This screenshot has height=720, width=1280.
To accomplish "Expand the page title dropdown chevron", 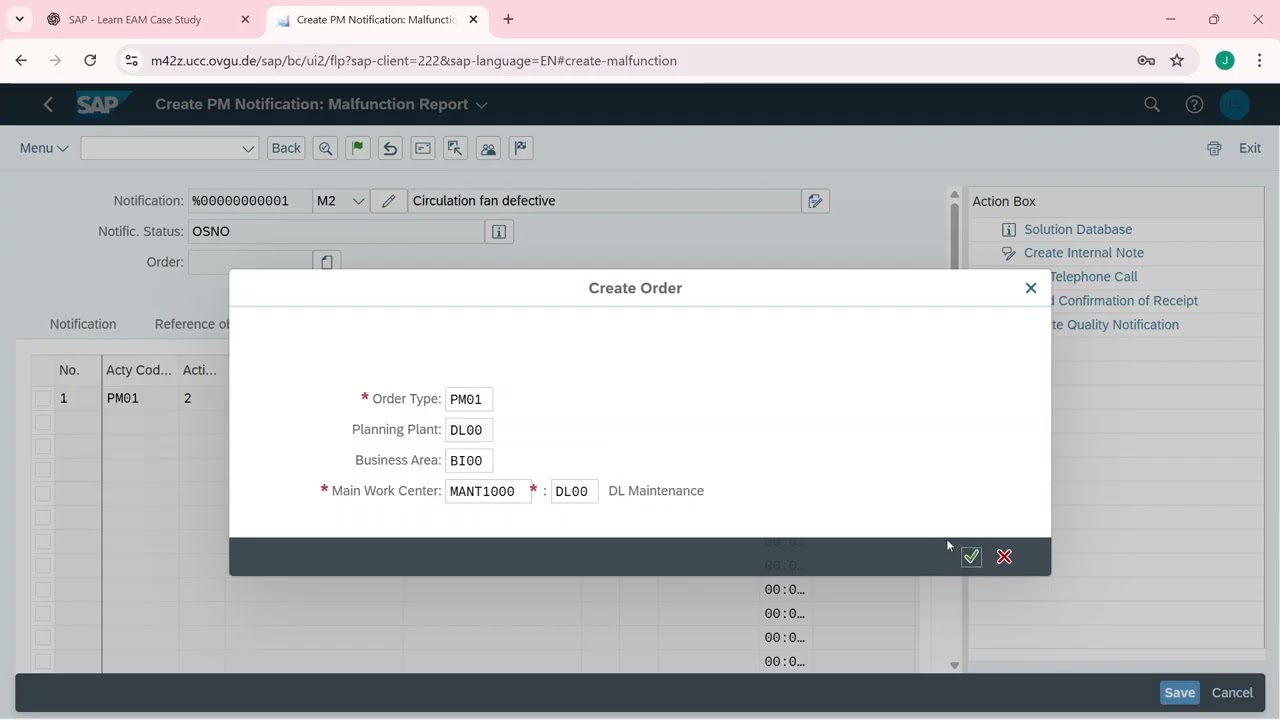I will pos(482,104).
